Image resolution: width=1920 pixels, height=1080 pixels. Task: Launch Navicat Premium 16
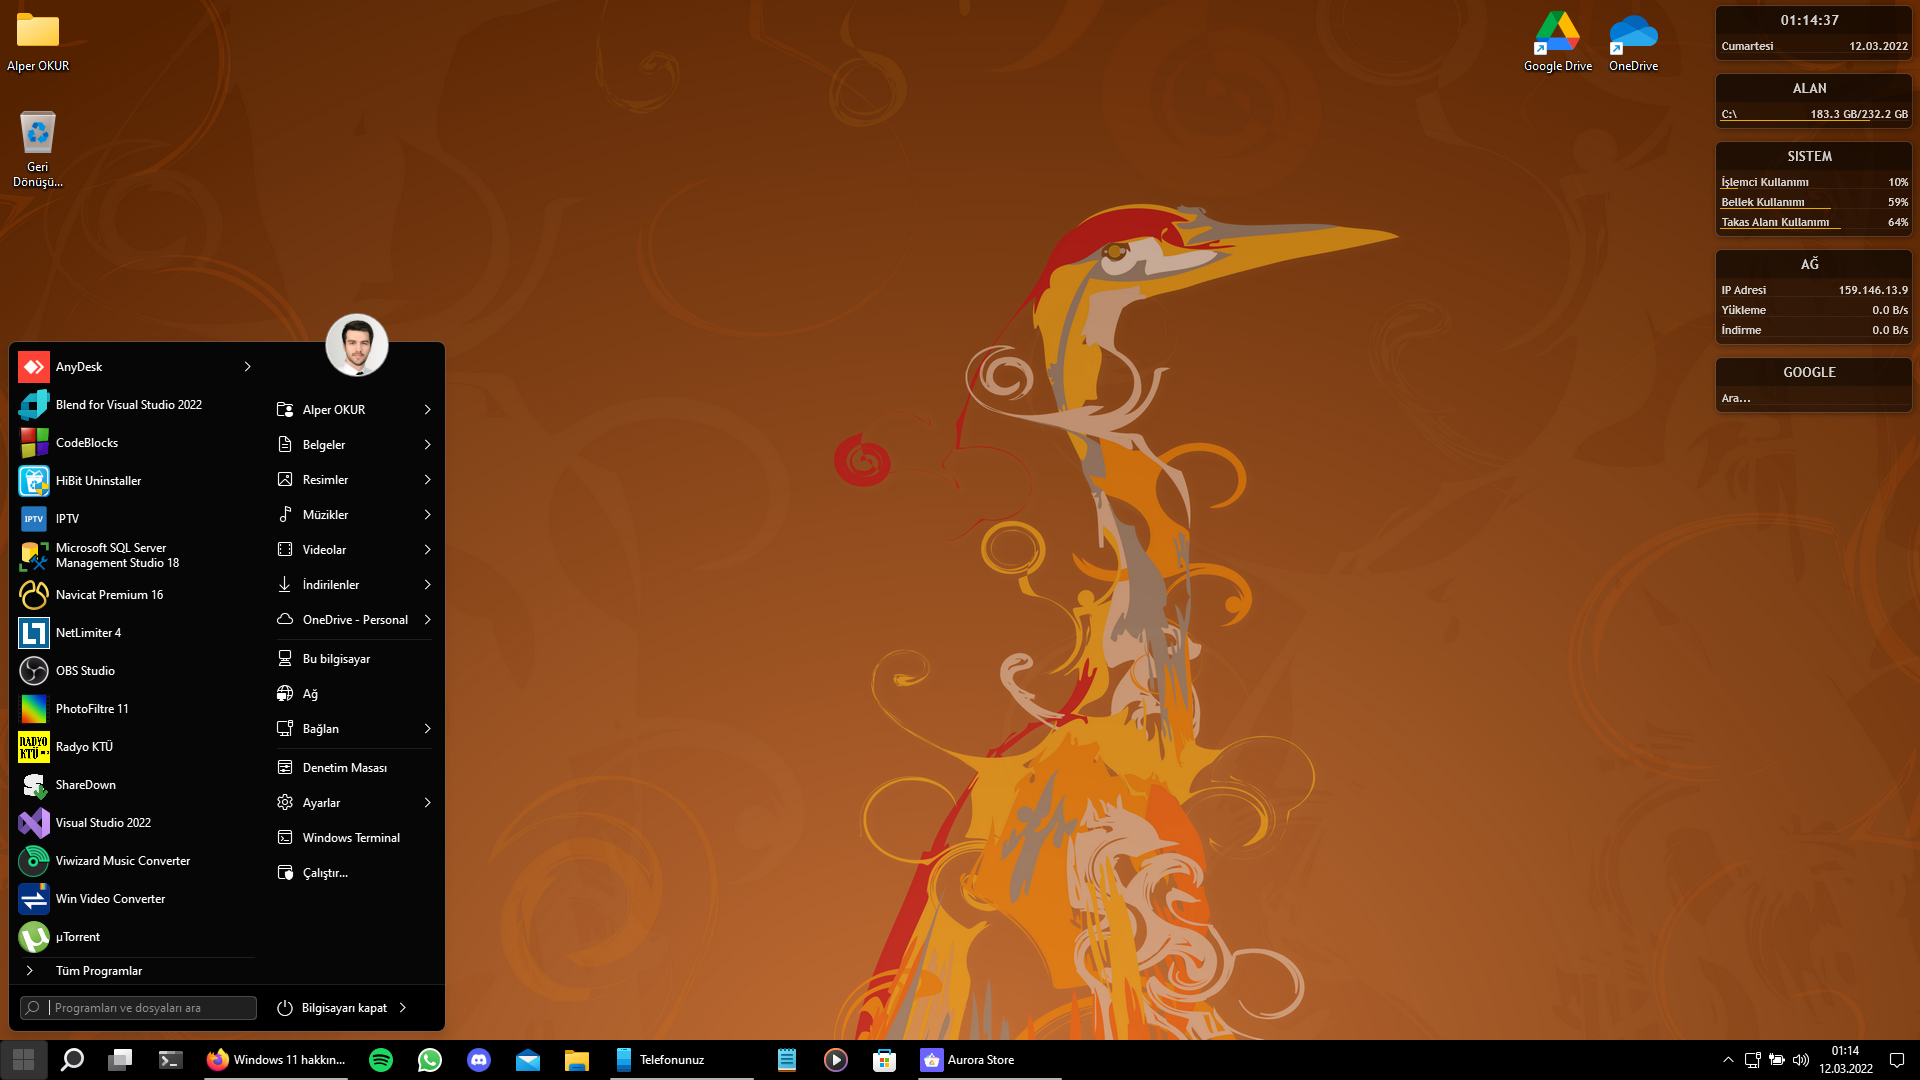[109, 595]
